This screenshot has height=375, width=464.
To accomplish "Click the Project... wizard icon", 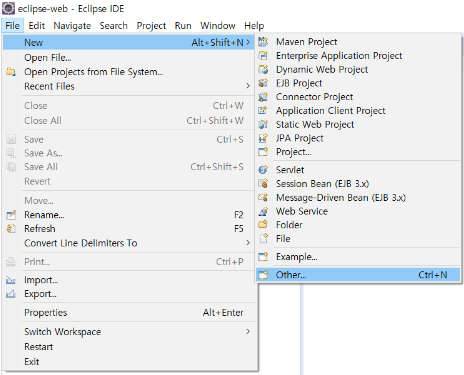I will coord(263,152).
